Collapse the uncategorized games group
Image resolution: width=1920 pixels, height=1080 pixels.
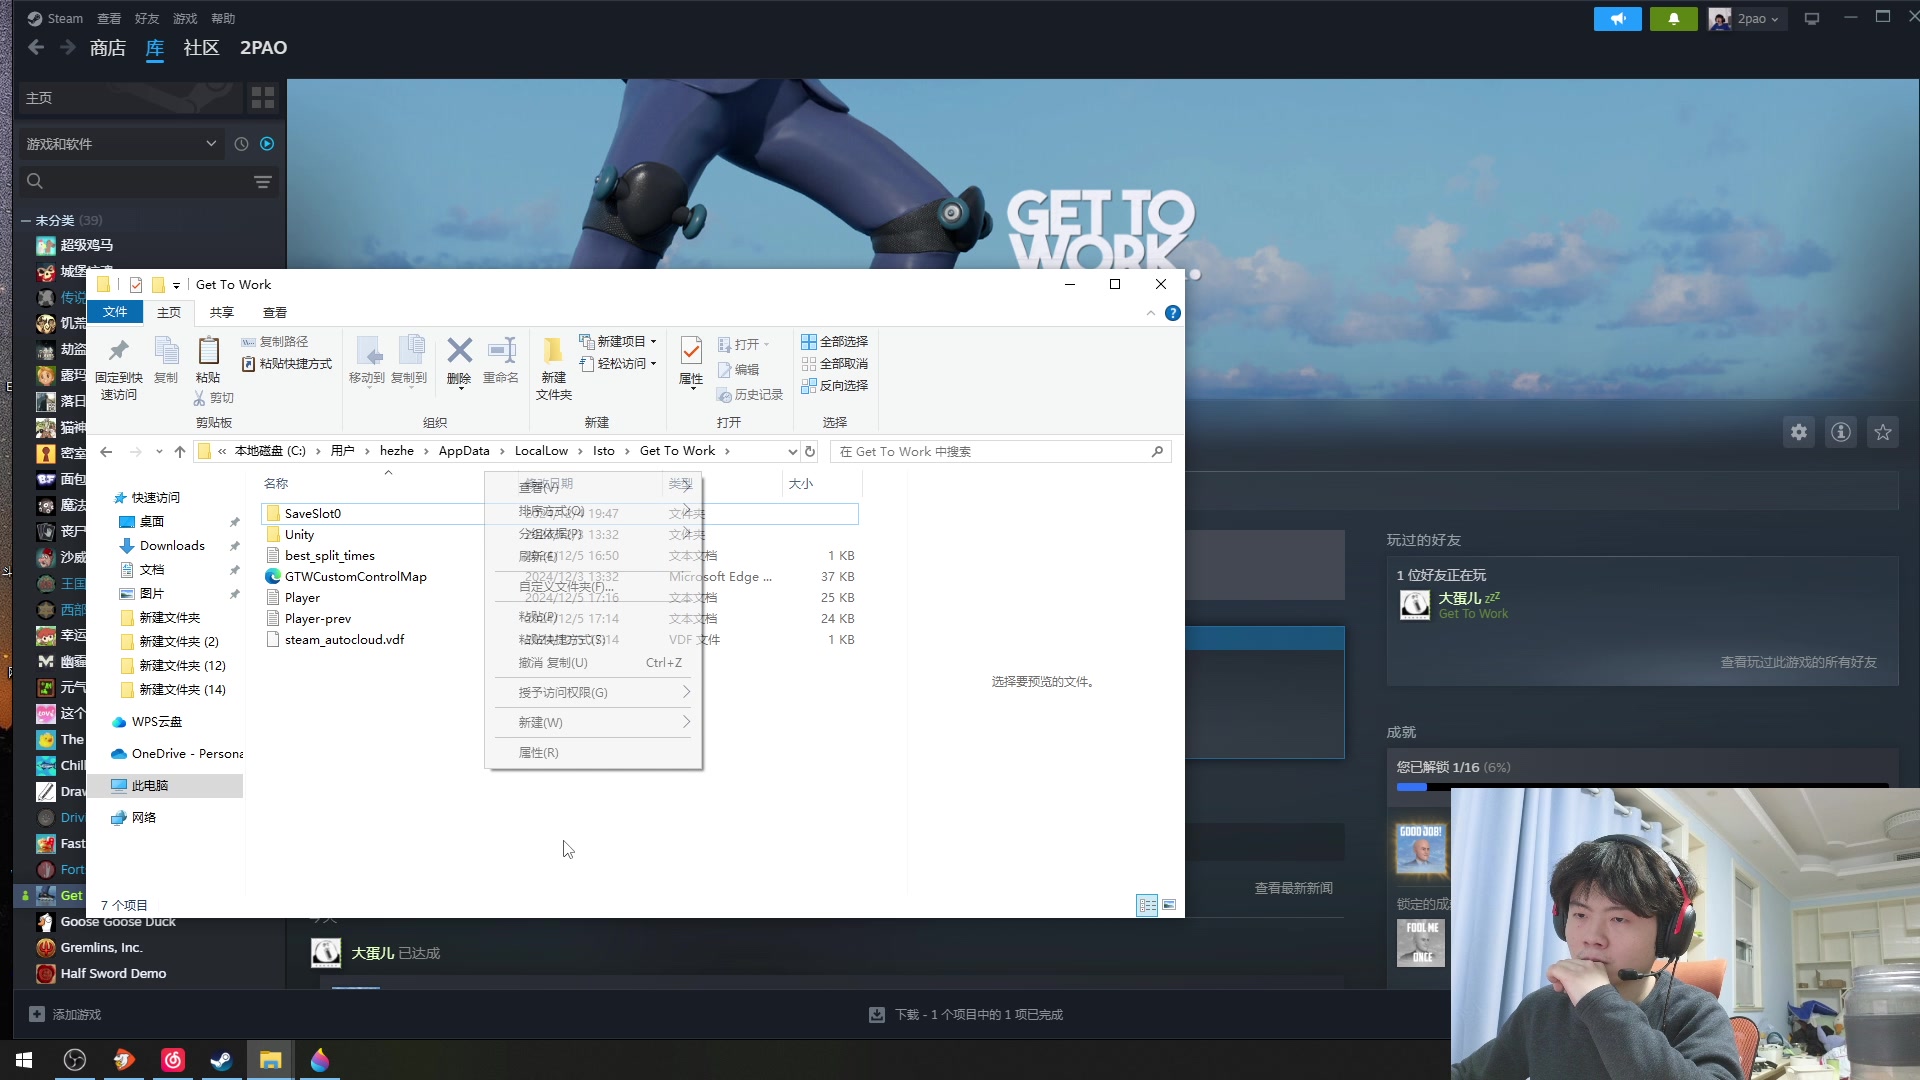pyautogui.click(x=25, y=221)
